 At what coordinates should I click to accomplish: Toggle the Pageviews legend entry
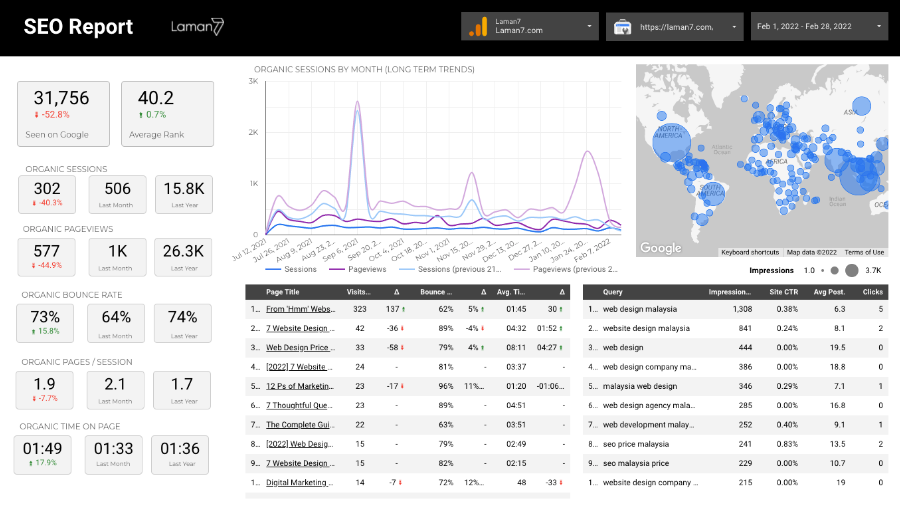point(358,269)
